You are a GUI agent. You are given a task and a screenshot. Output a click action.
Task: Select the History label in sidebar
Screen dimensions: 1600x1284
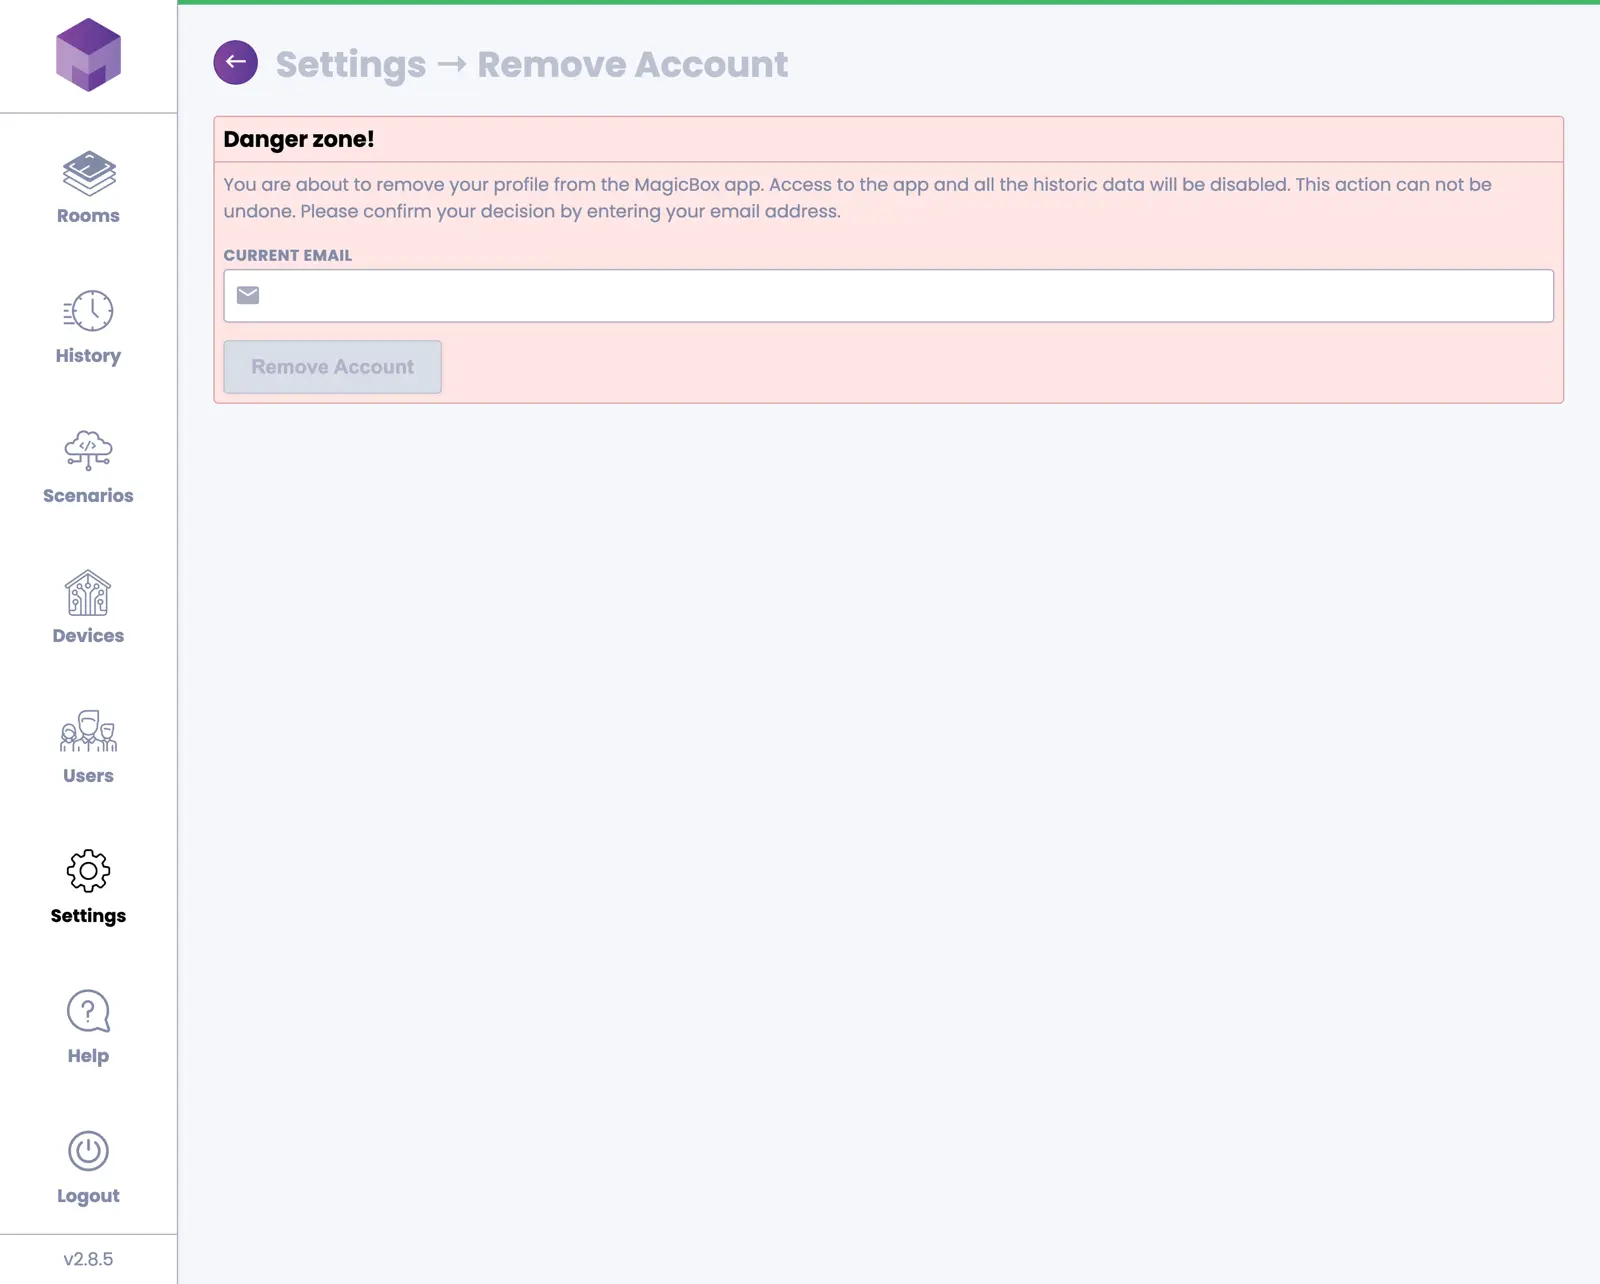pyautogui.click(x=88, y=356)
